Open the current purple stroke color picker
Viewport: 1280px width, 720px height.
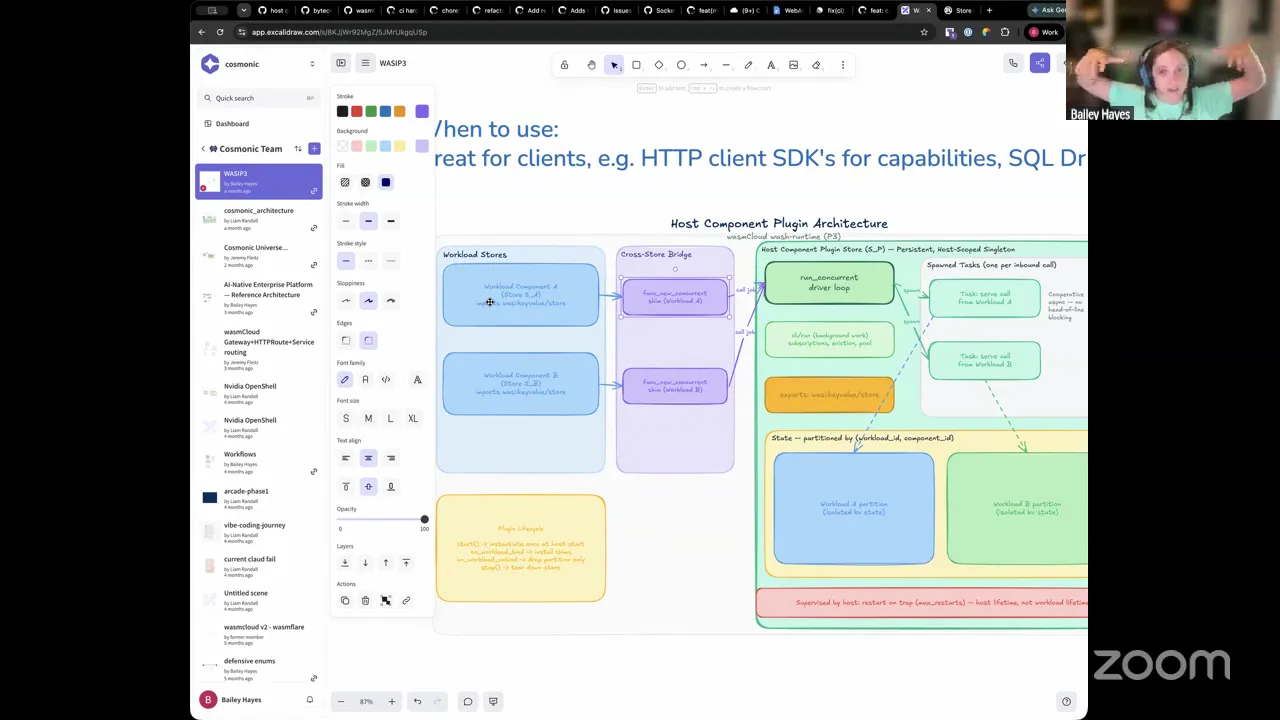422,111
